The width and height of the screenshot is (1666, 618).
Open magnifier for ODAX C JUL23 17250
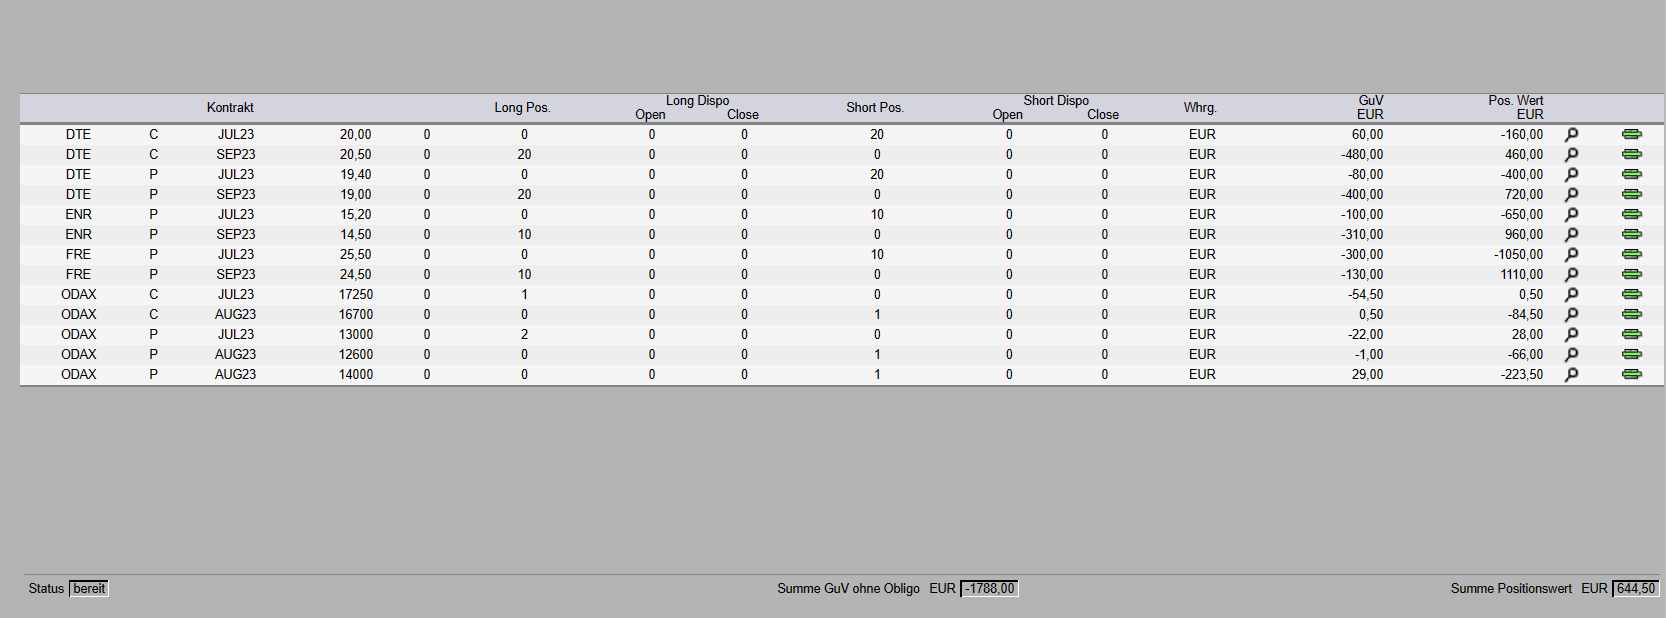(1571, 294)
